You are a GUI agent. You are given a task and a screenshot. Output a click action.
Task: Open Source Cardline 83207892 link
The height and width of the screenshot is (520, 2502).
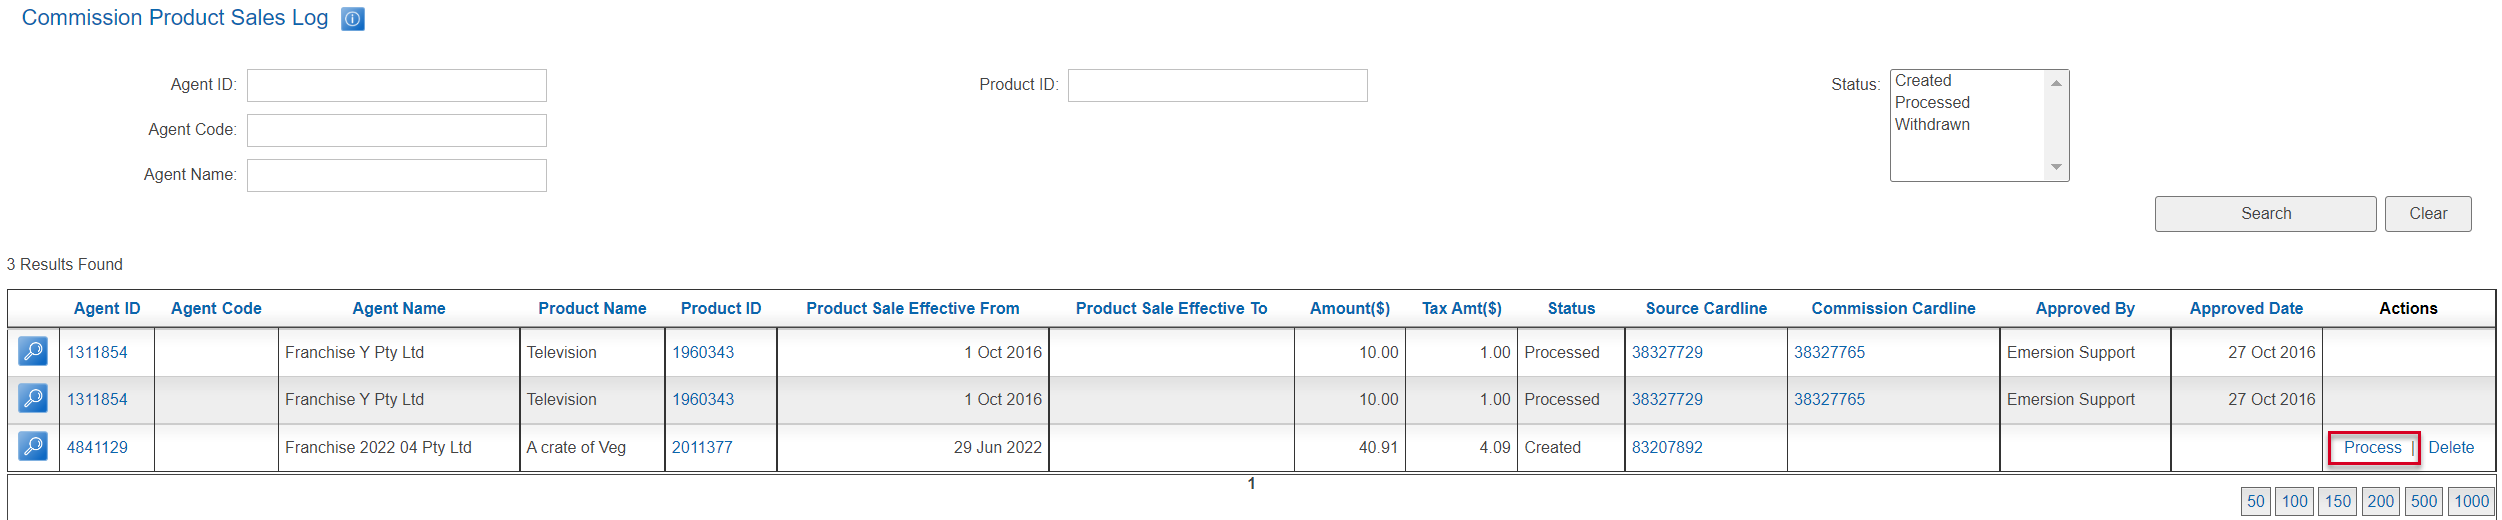click(1666, 448)
